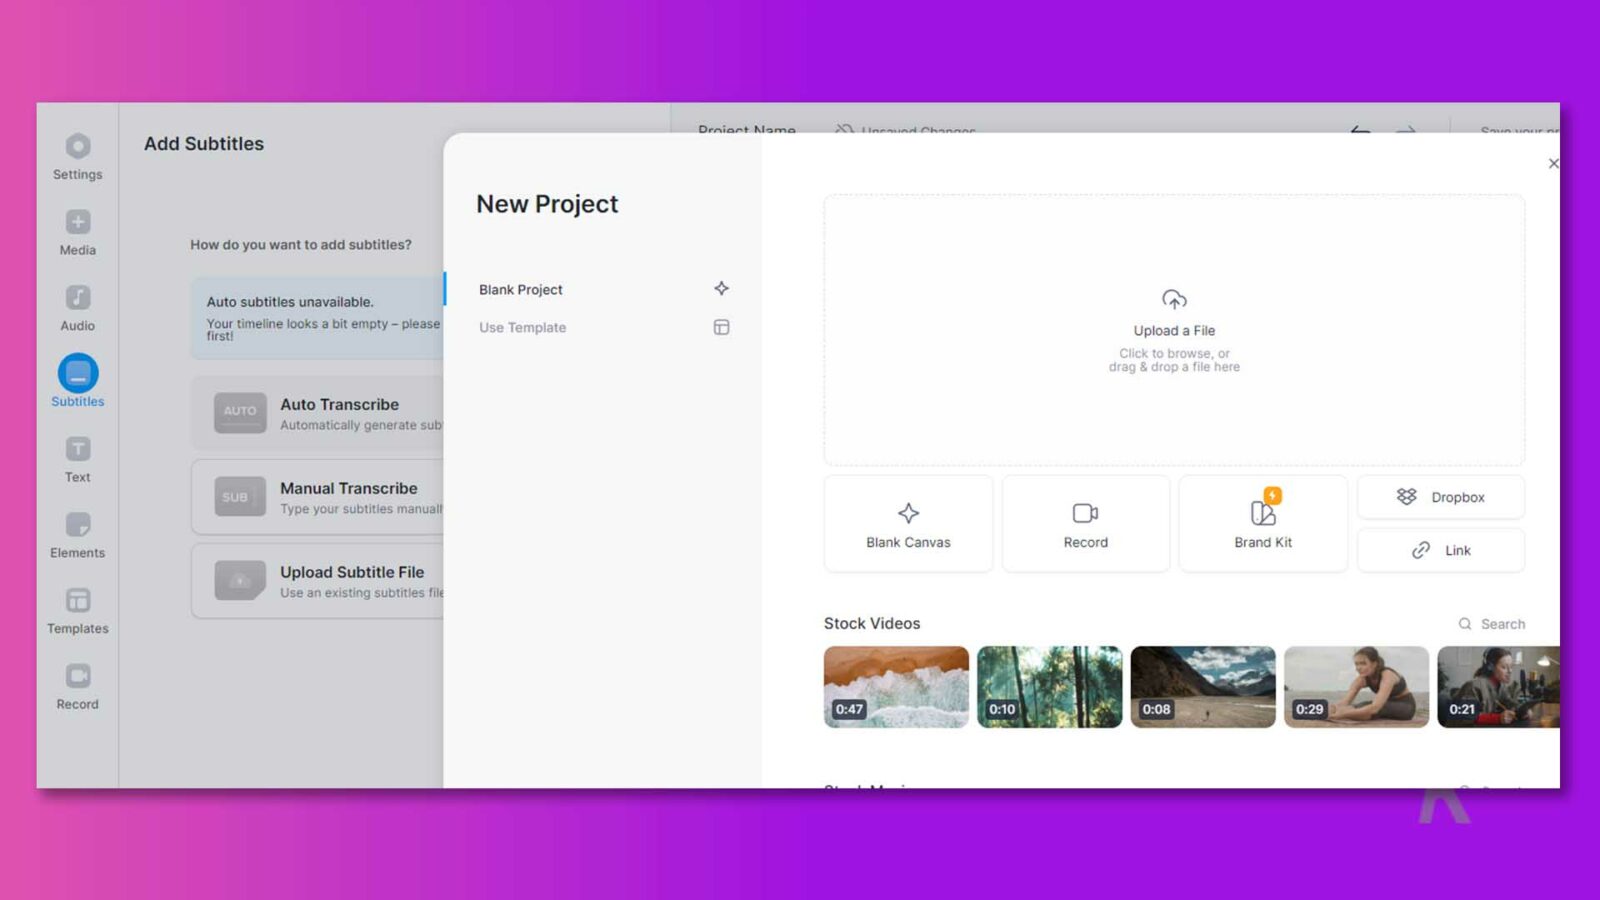Click the AUTO icon for Auto Transcribe
Viewport: 1600px width, 900px height.
point(240,412)
